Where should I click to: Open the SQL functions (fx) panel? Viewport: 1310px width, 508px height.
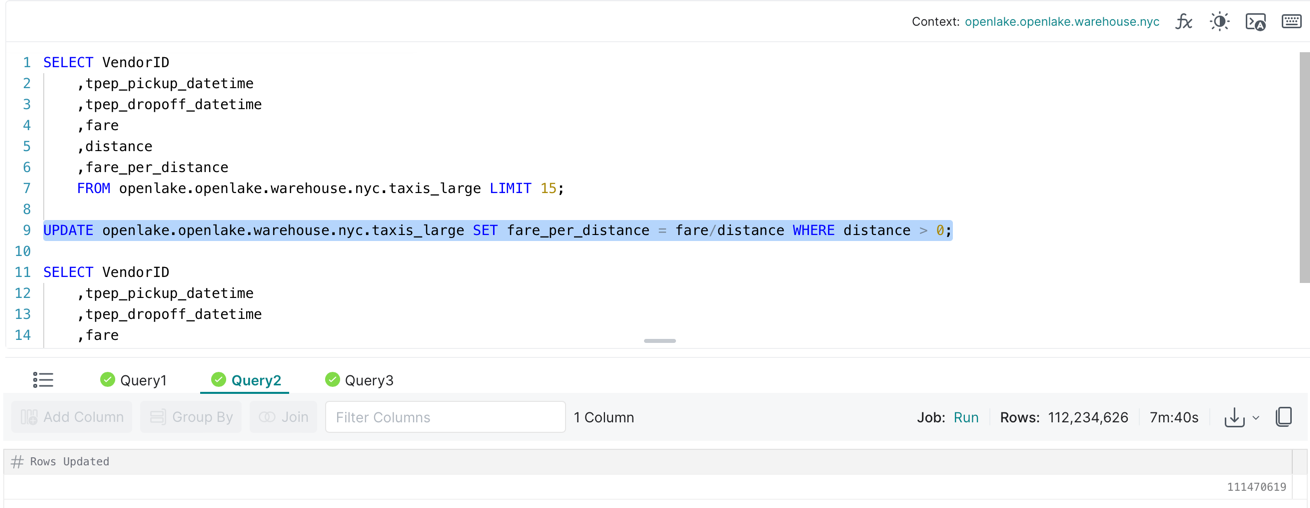pyautogui.click(x=1183, y=21)
